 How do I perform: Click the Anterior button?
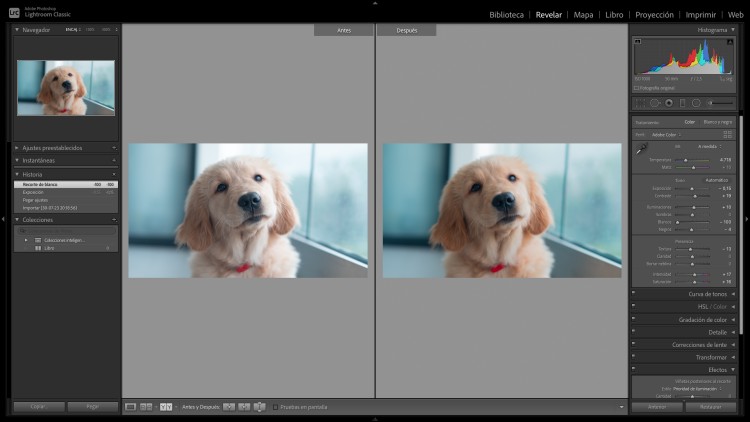(x=657, y=407)
